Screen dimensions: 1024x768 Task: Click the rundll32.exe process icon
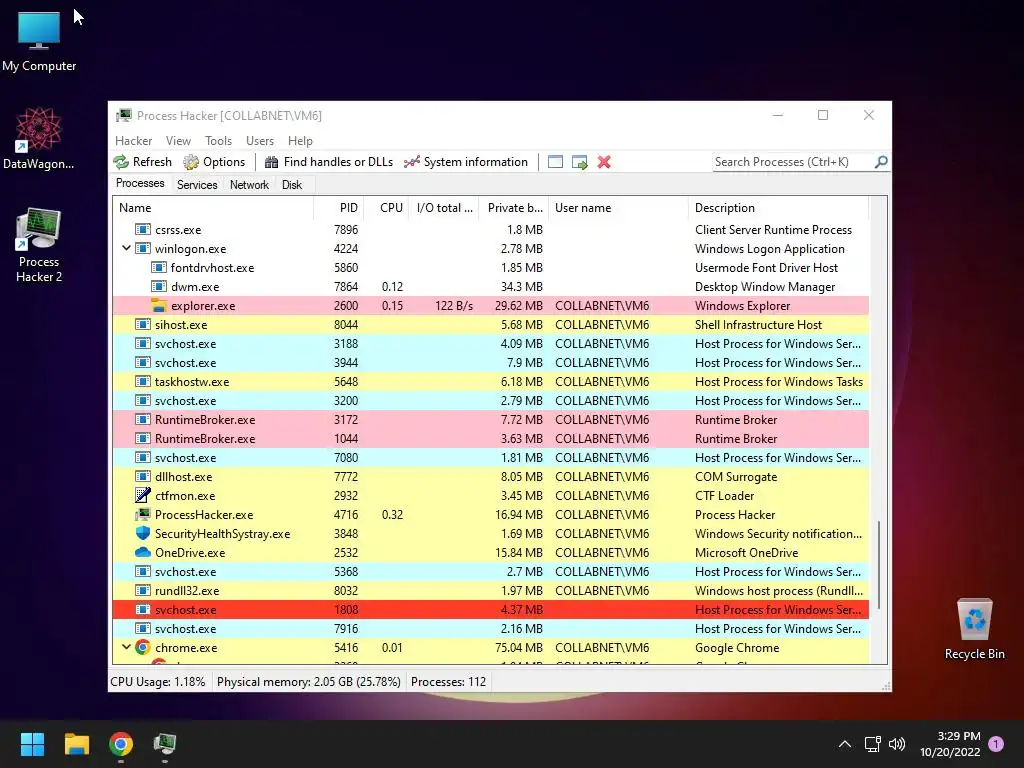coord(142,590)
